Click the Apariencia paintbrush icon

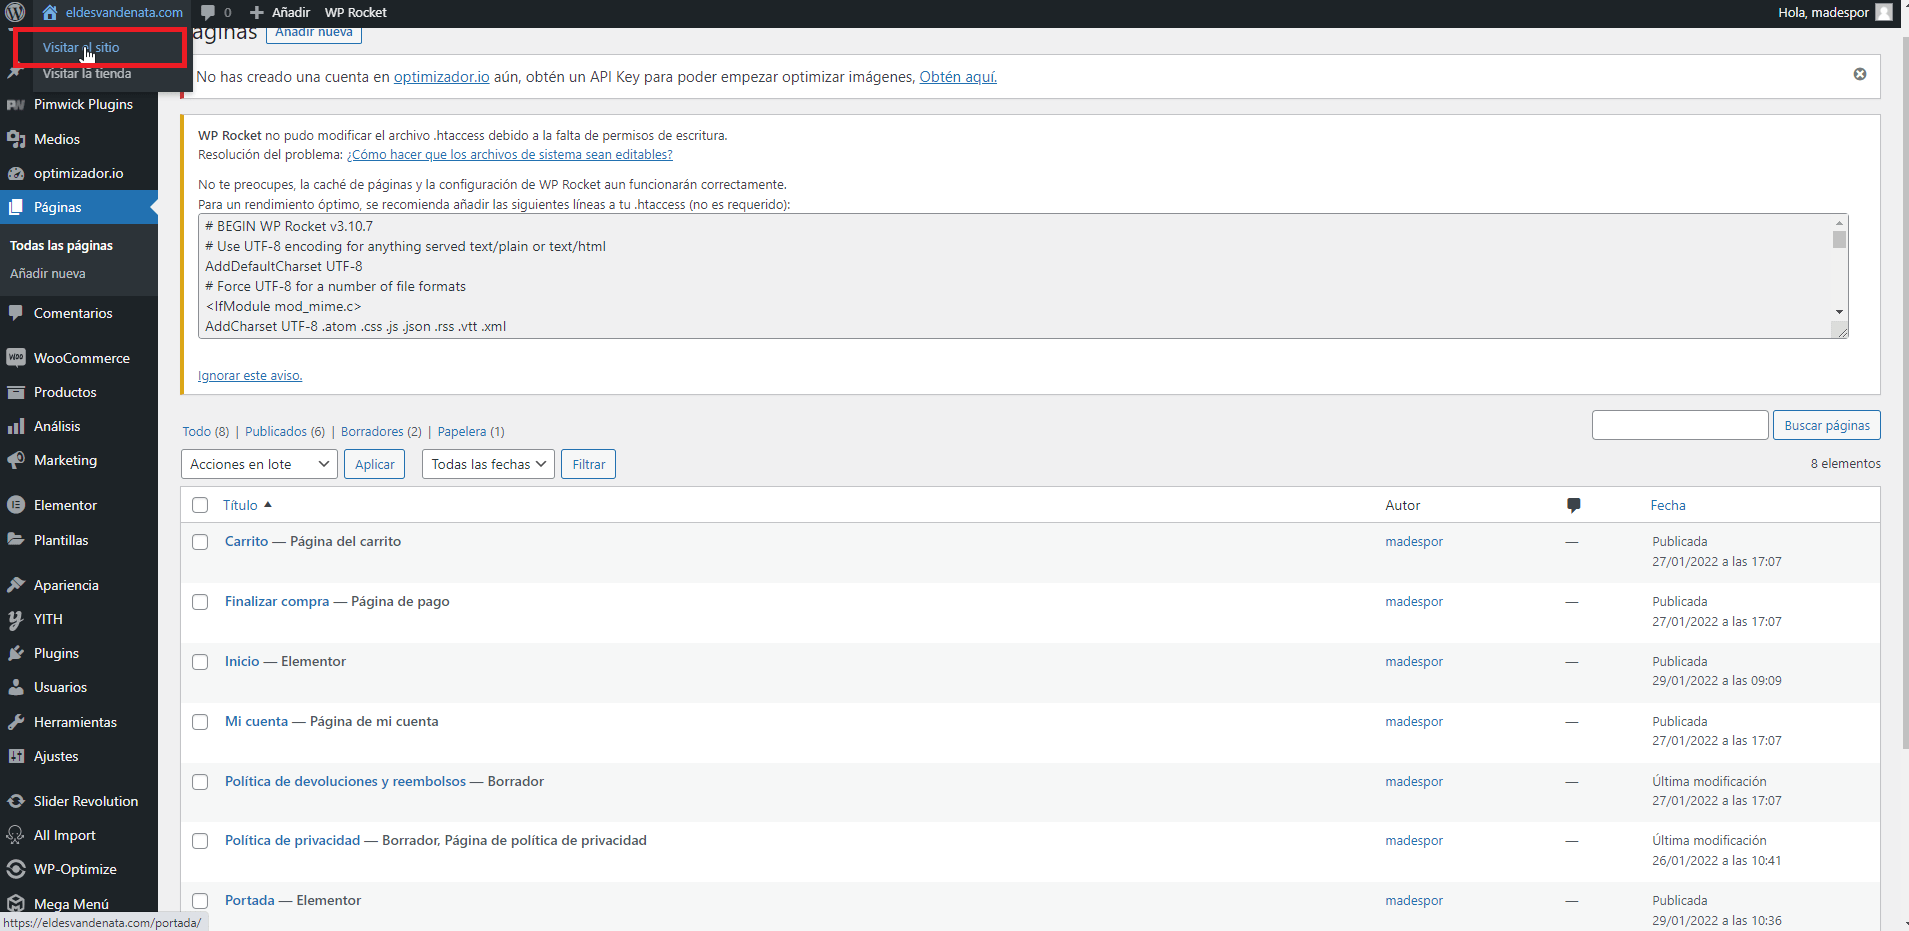point(16,585)
